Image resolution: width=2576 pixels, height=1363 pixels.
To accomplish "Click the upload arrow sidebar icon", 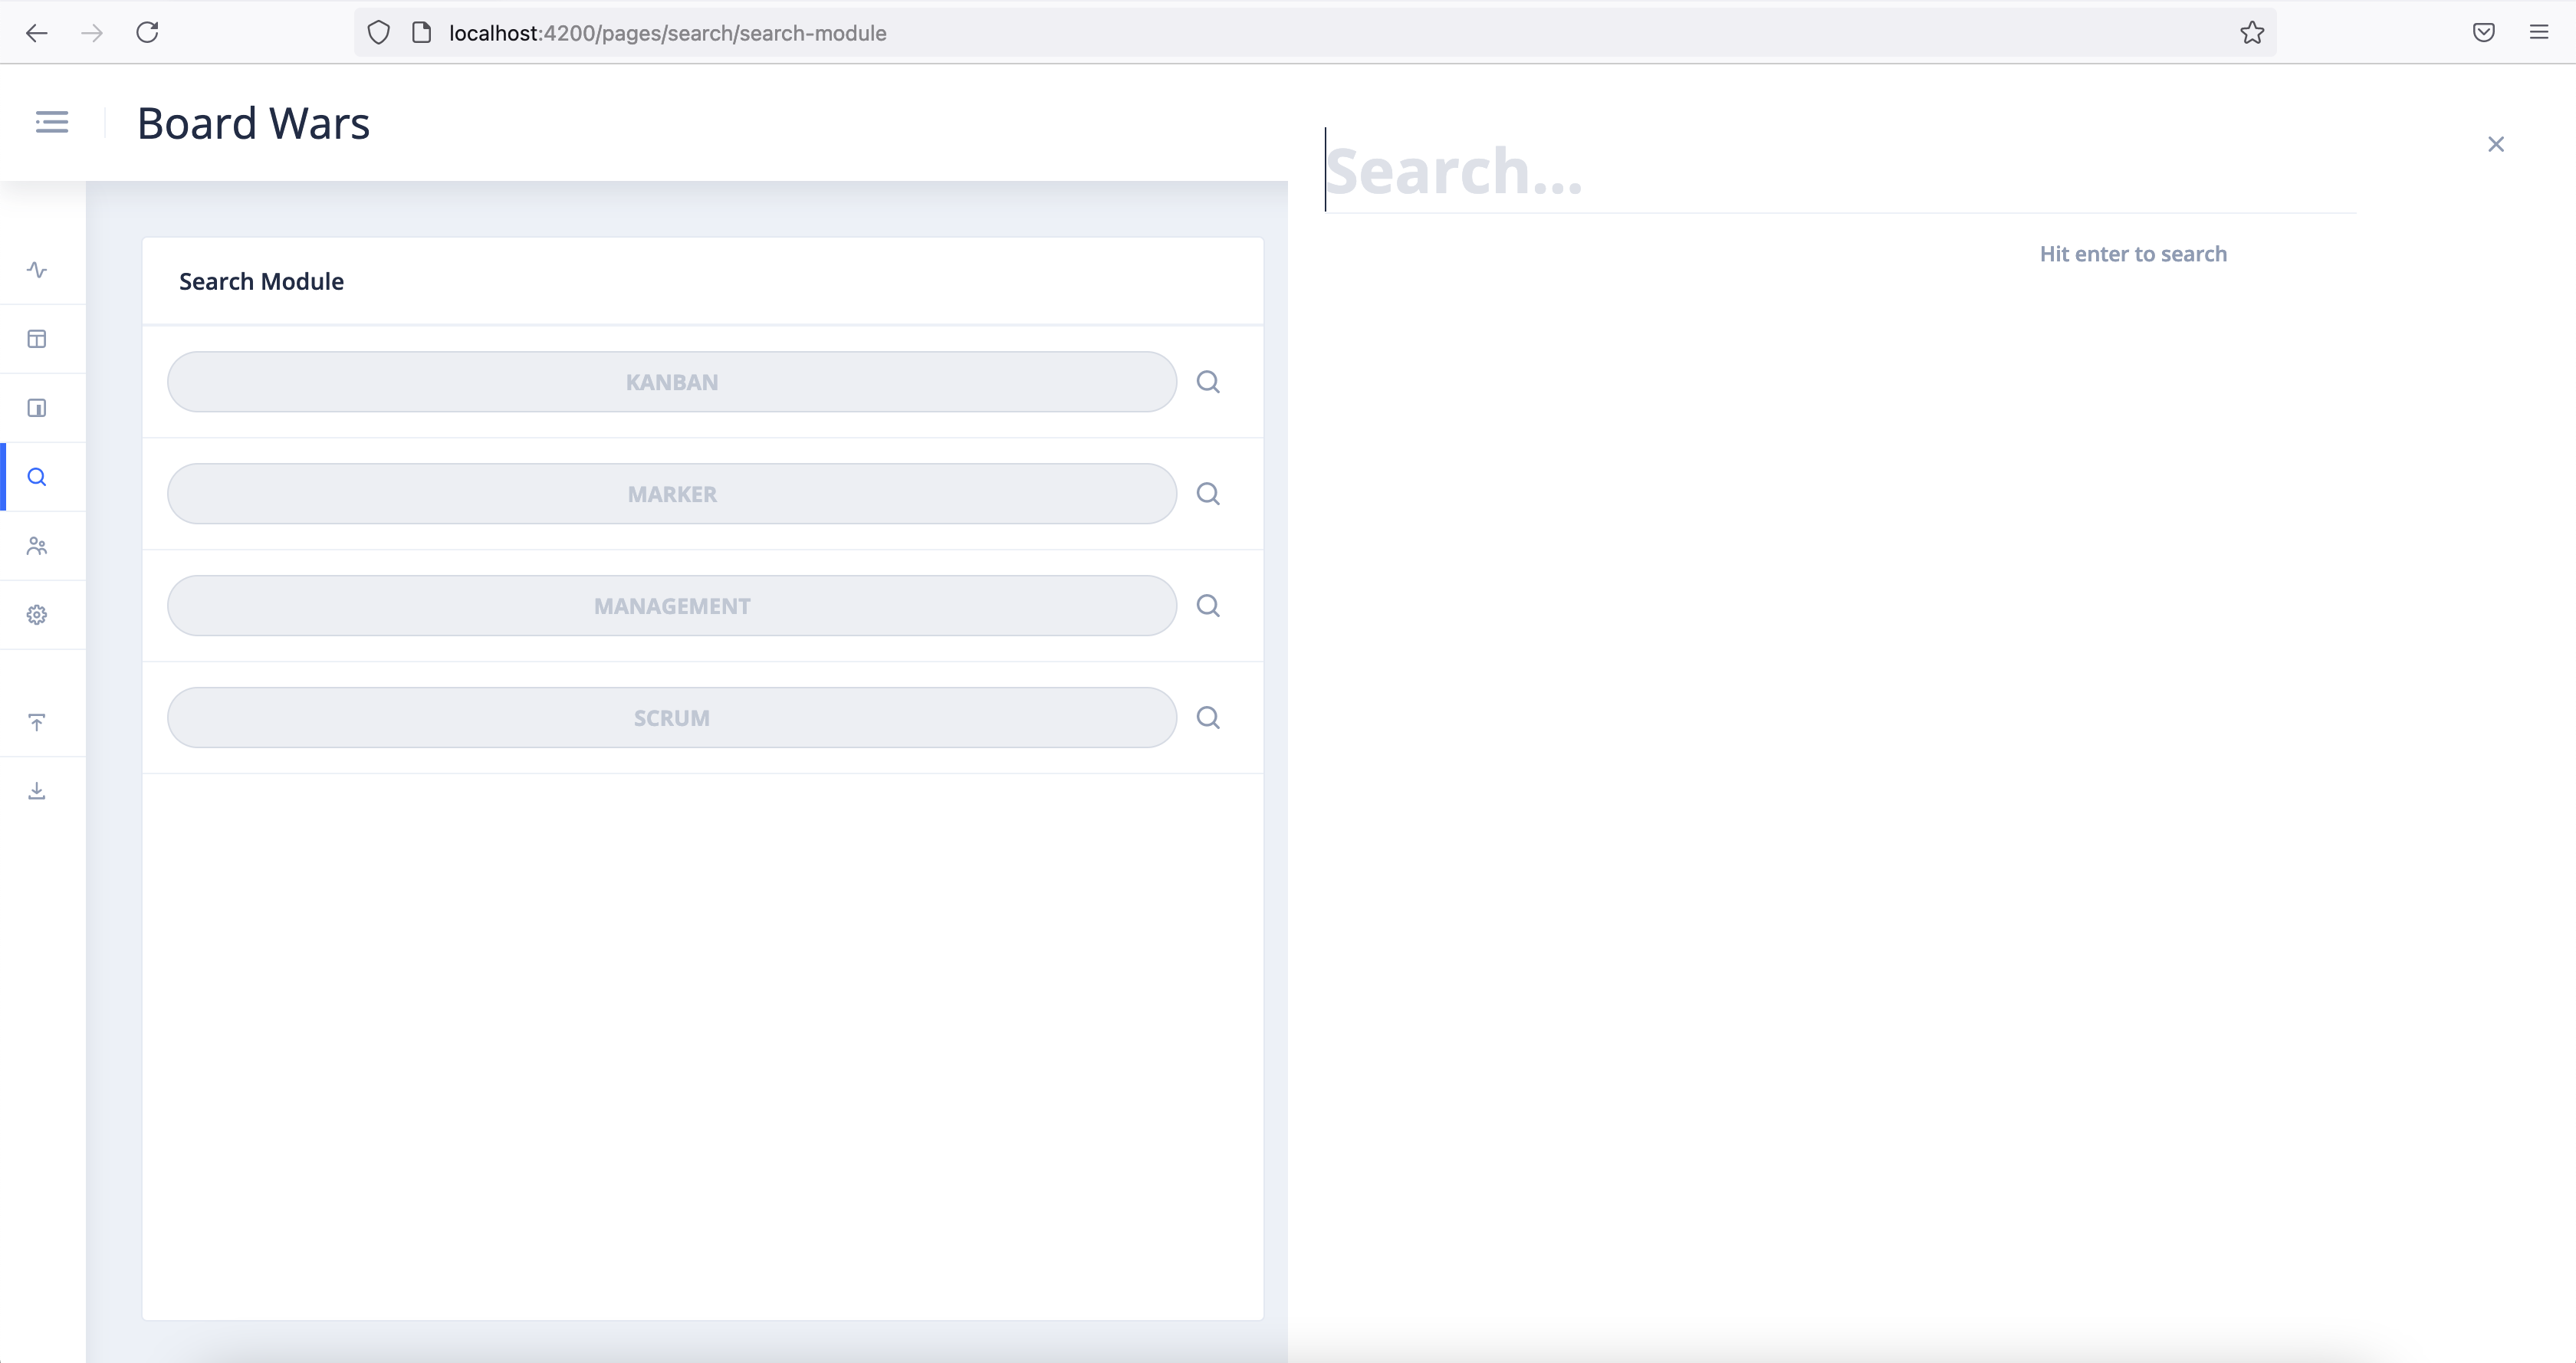I will point(37,722).
